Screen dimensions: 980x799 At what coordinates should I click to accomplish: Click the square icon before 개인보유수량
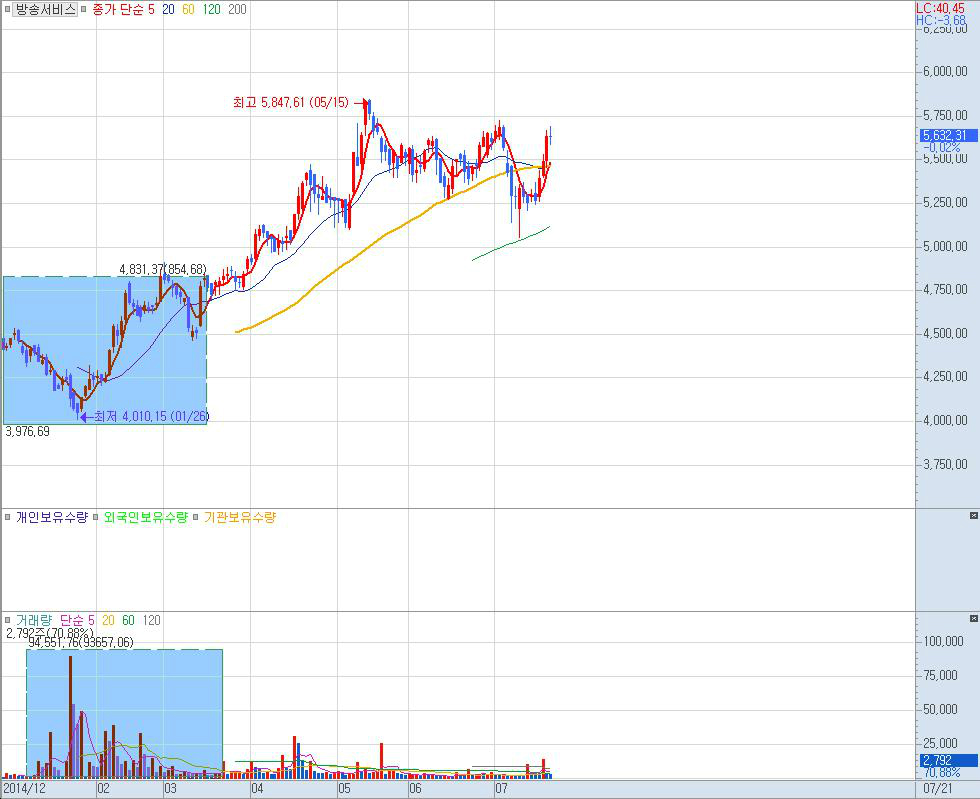(x=7, y=518)
